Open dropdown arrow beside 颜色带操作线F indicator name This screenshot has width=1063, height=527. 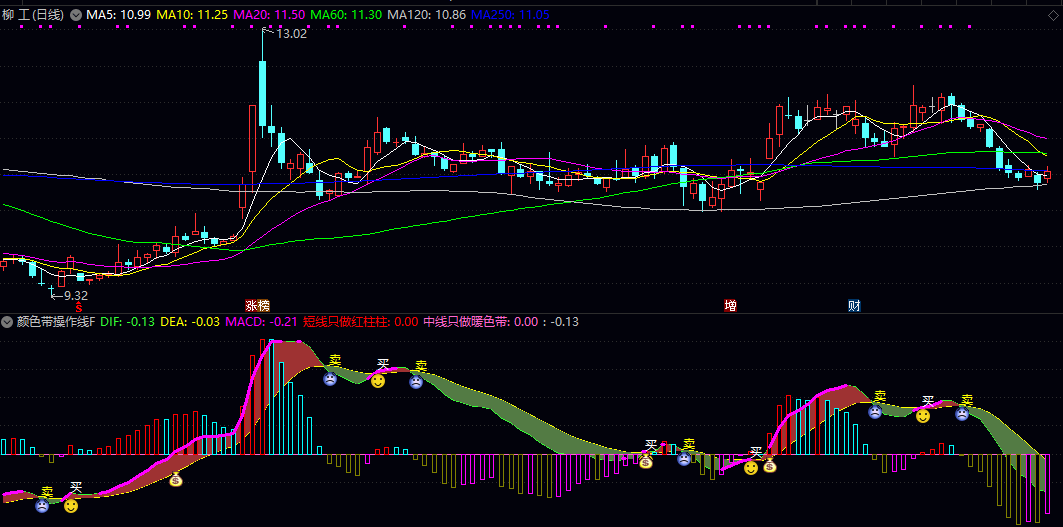coord(7,321)
